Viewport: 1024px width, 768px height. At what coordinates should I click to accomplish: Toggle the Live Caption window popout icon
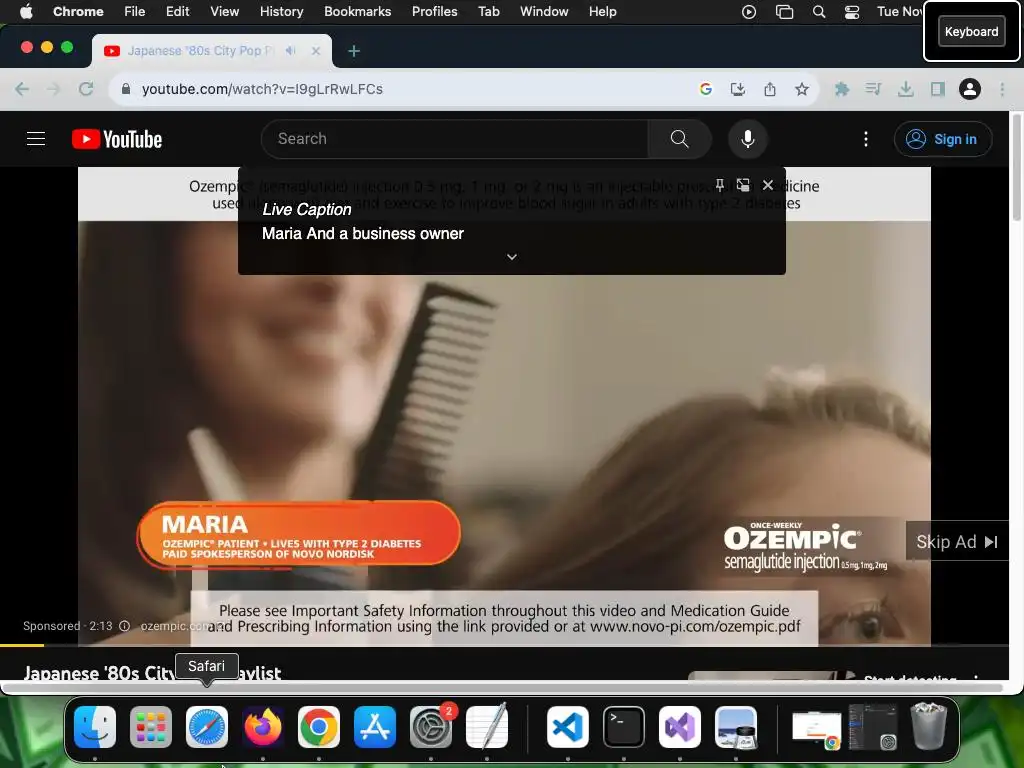point(743,185)
